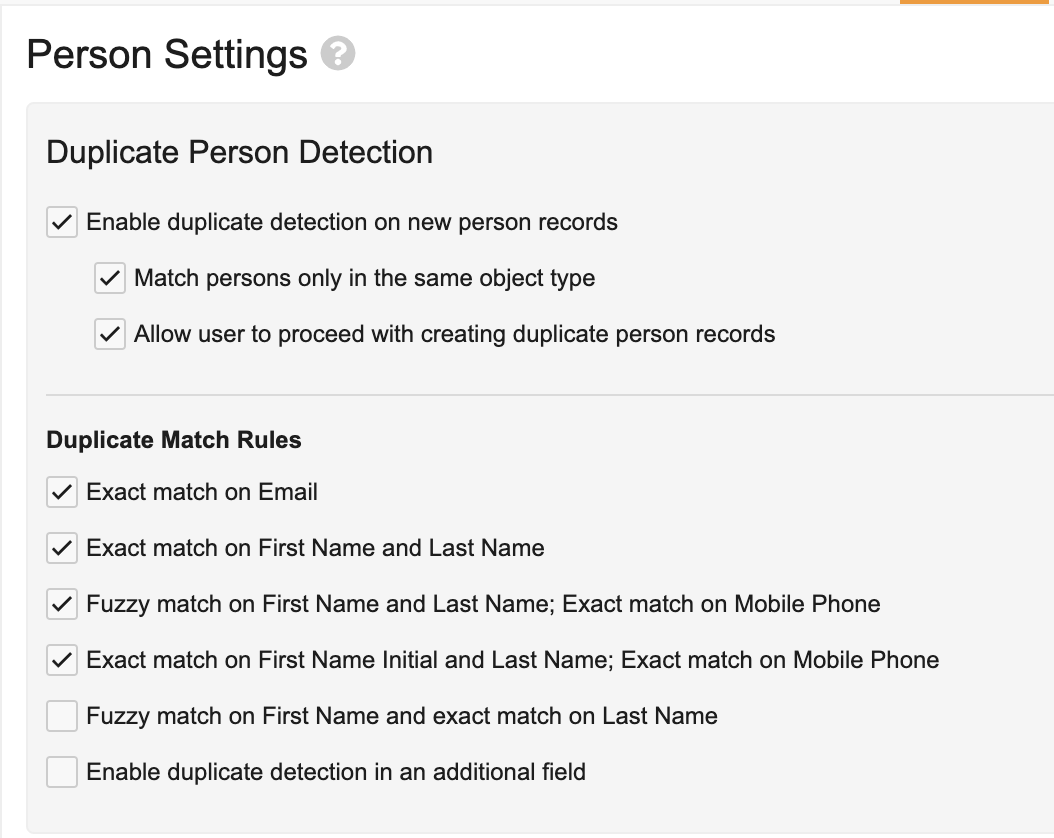Viewport: 1054px width, 838px height.
Task: Click 'Enable duplicate detection in an additional field' label
Action: tap(336, 772)
